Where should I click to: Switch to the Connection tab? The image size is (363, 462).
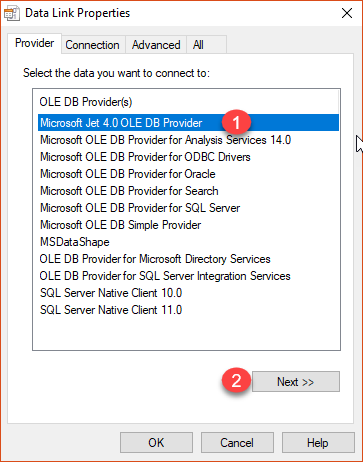92,45
